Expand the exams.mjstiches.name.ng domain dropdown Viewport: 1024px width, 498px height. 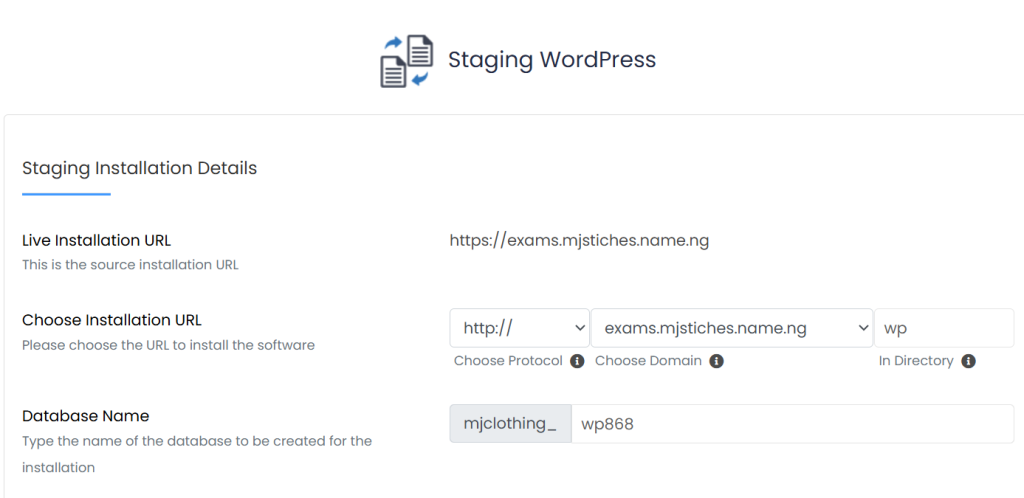[x=731, y=328]
